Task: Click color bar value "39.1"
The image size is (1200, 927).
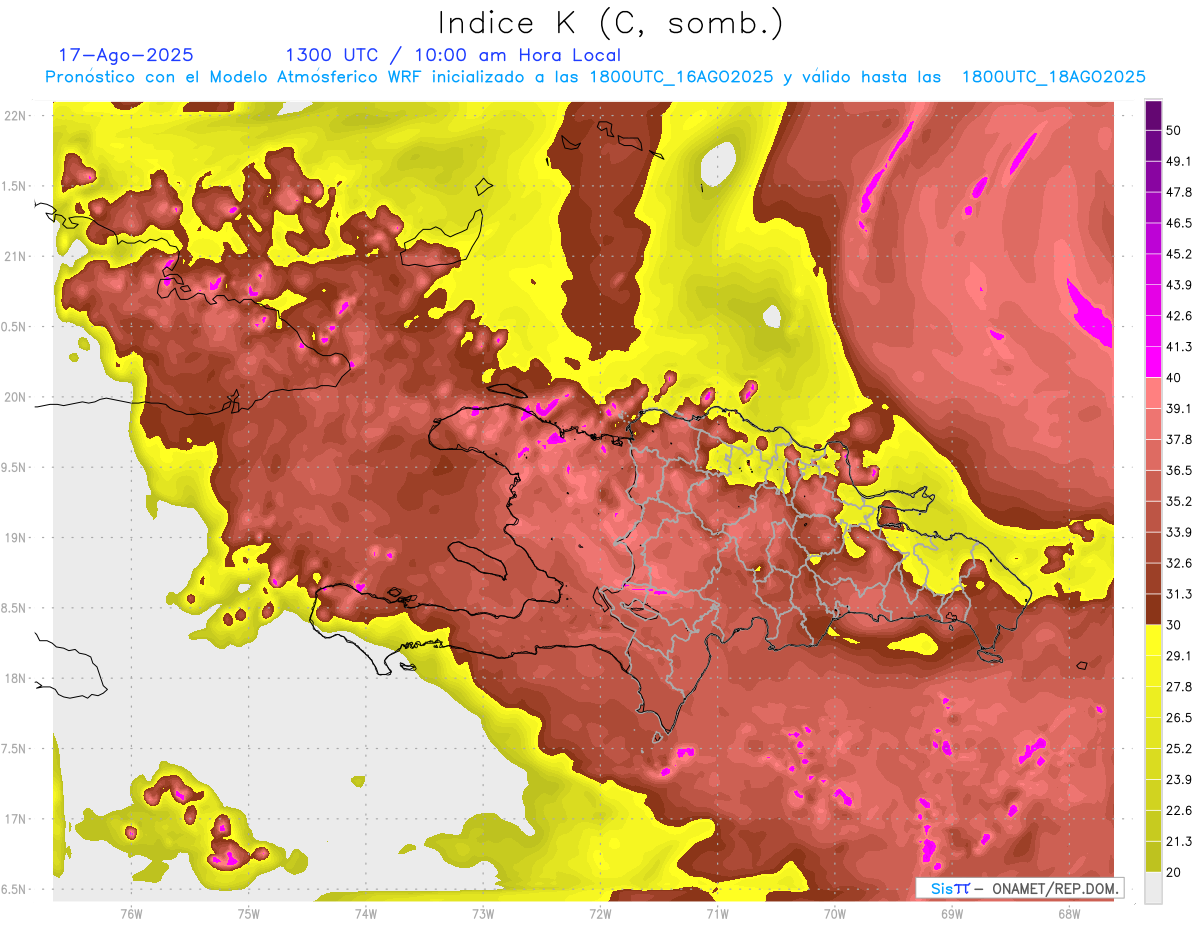Action: (x=1178, y=409)
